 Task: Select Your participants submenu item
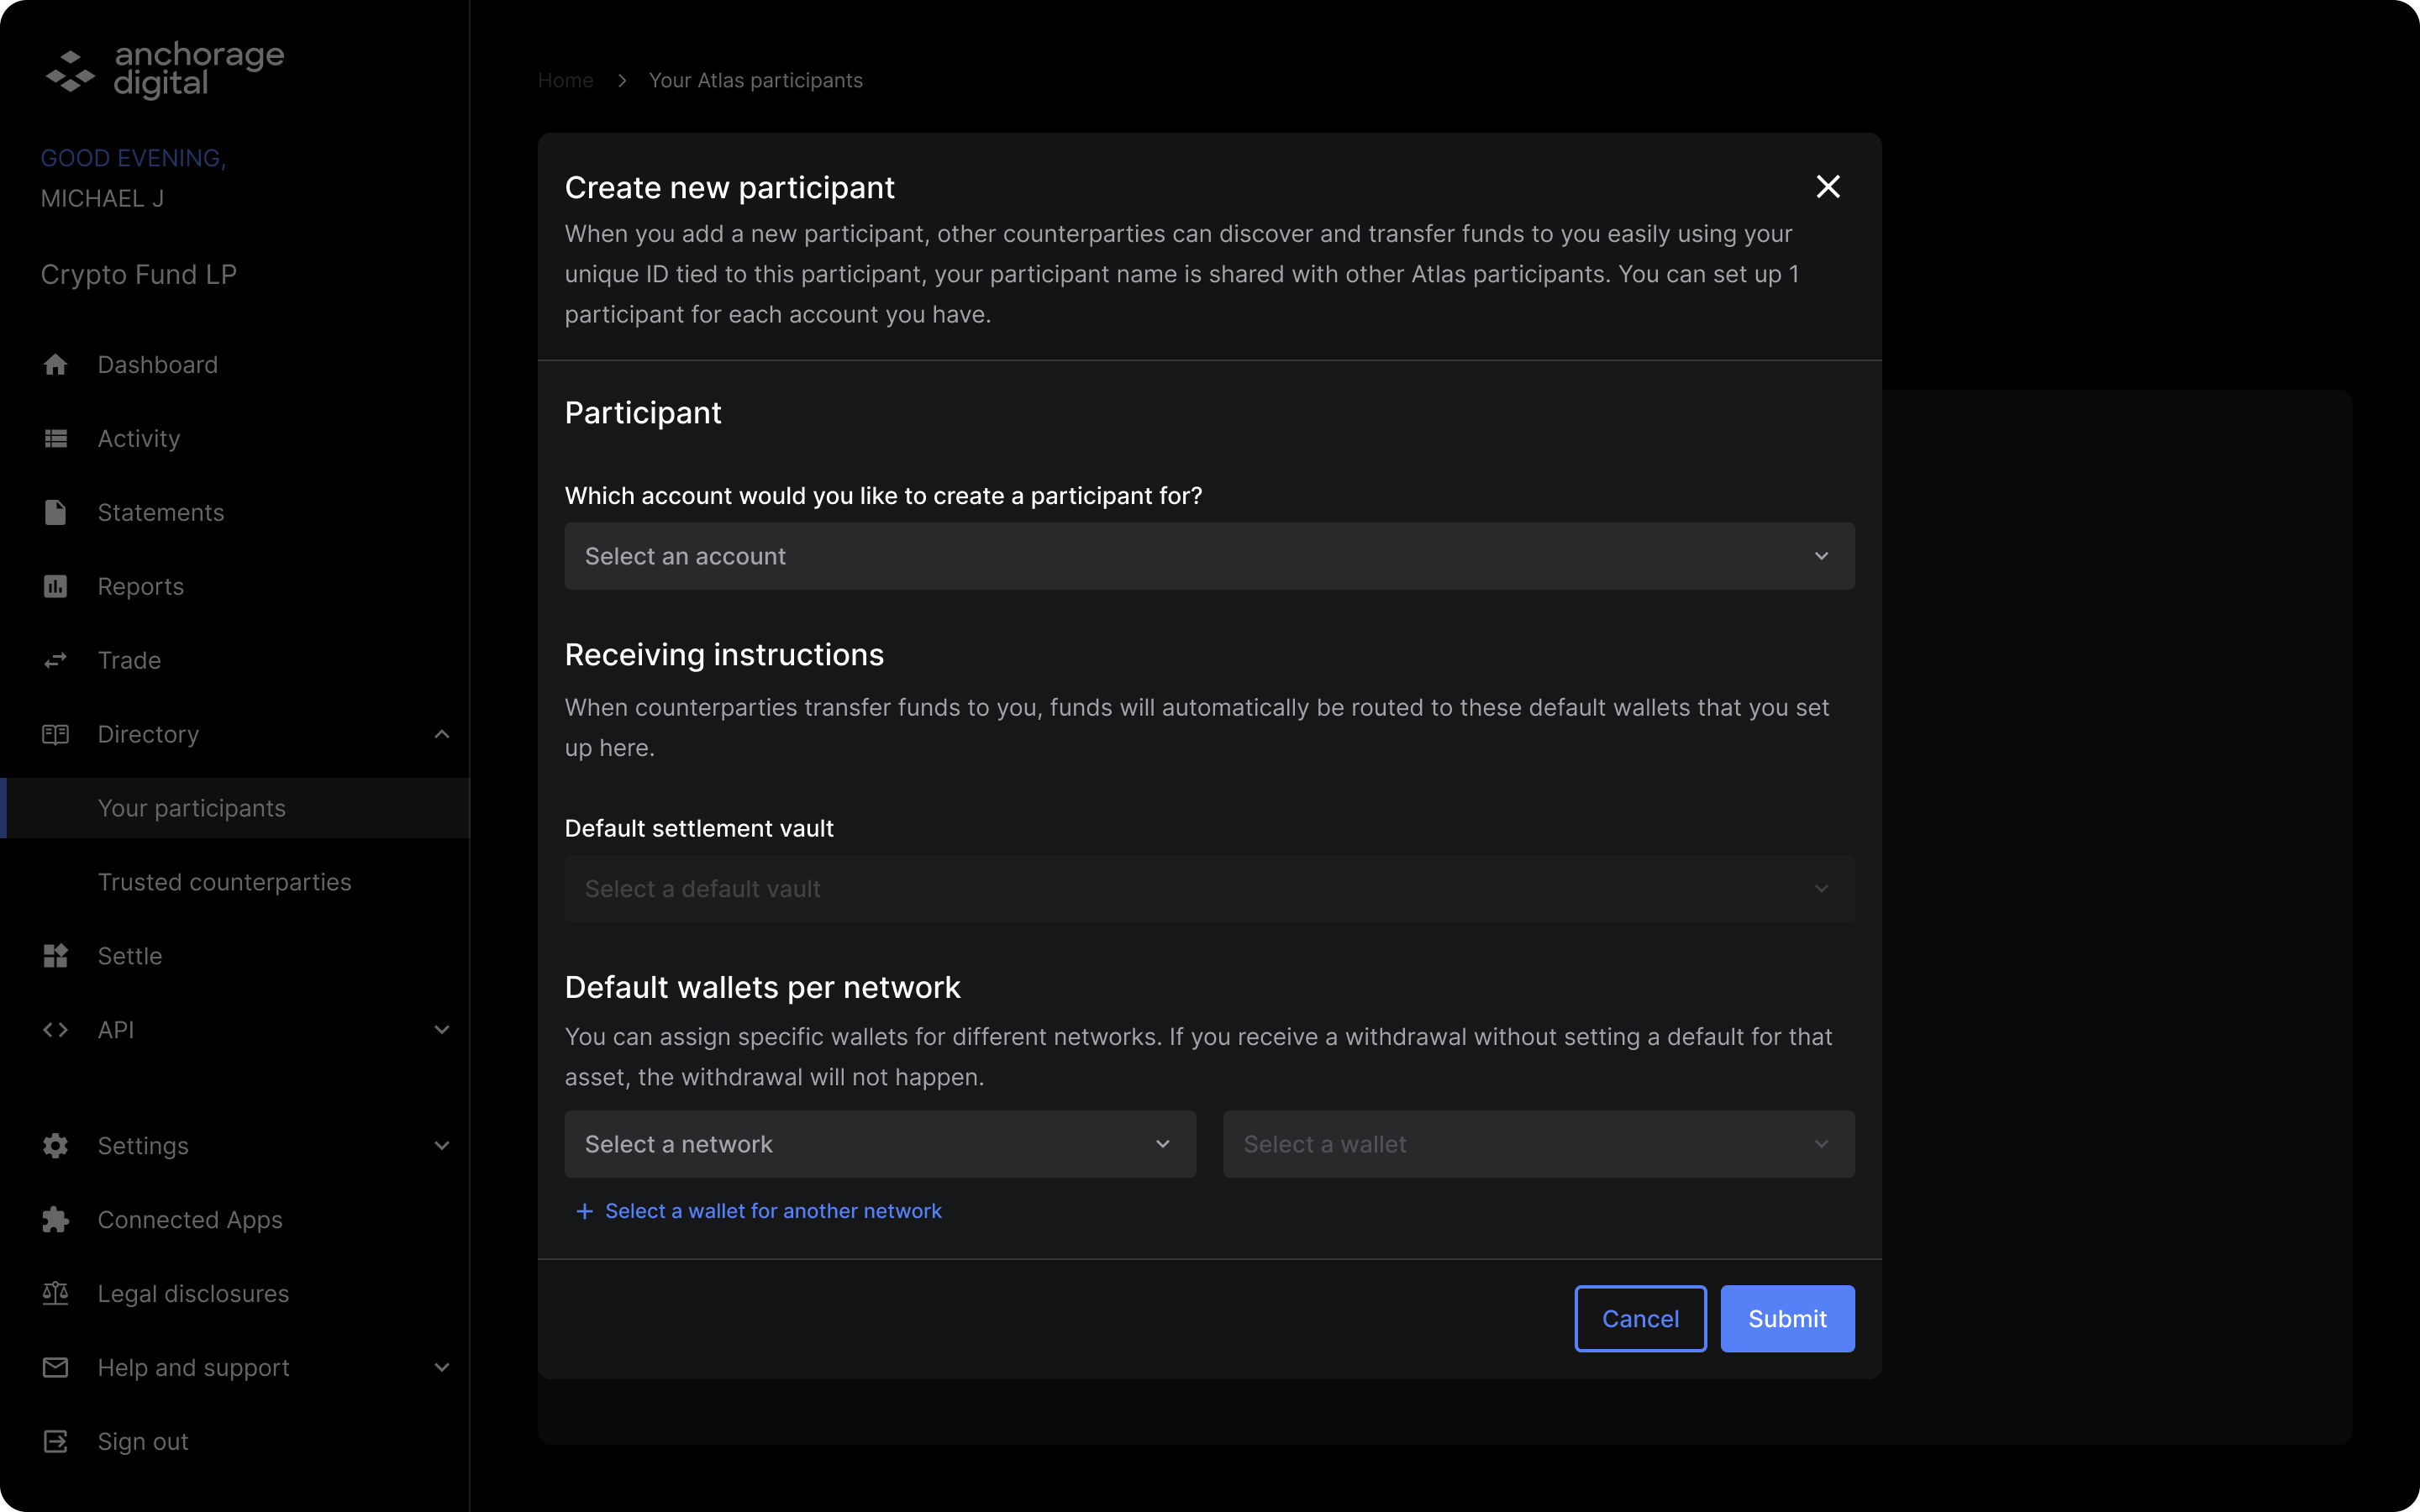coord(235,808)
